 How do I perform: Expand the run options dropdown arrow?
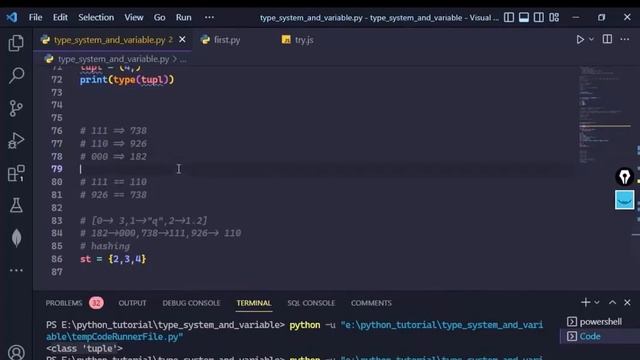(x=591, y=40)
